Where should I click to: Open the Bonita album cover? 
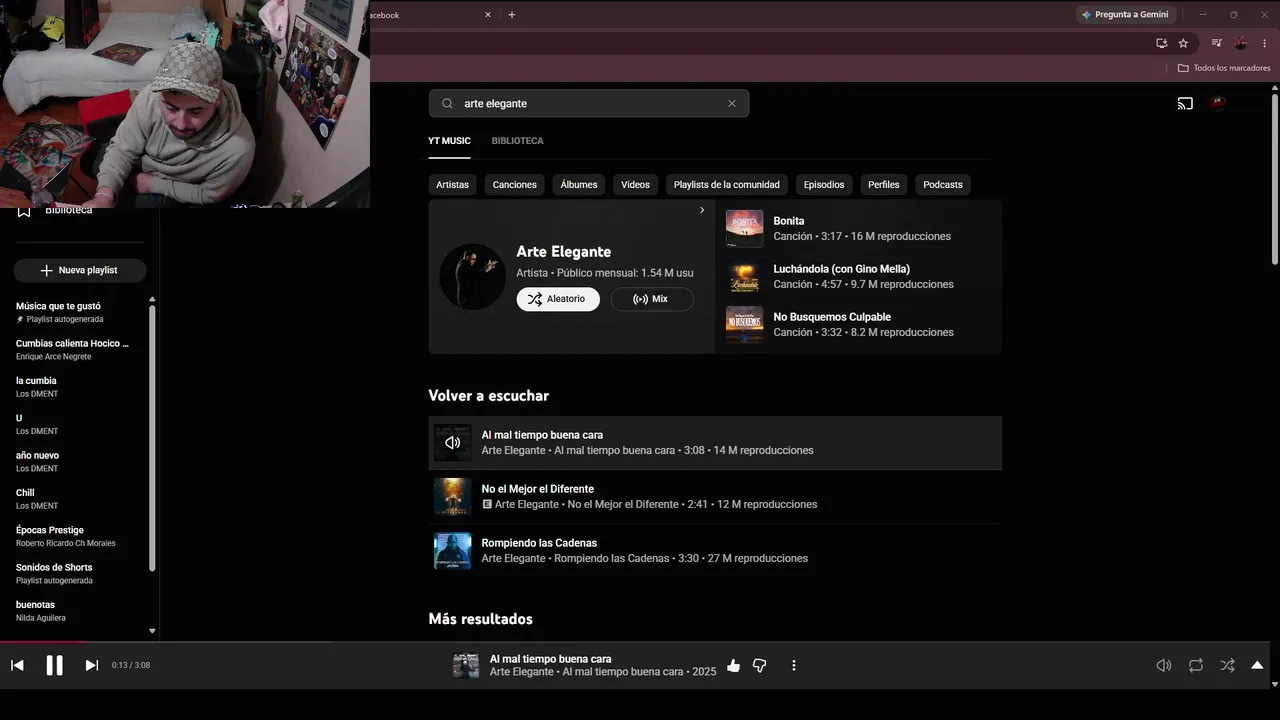point(745,228)
